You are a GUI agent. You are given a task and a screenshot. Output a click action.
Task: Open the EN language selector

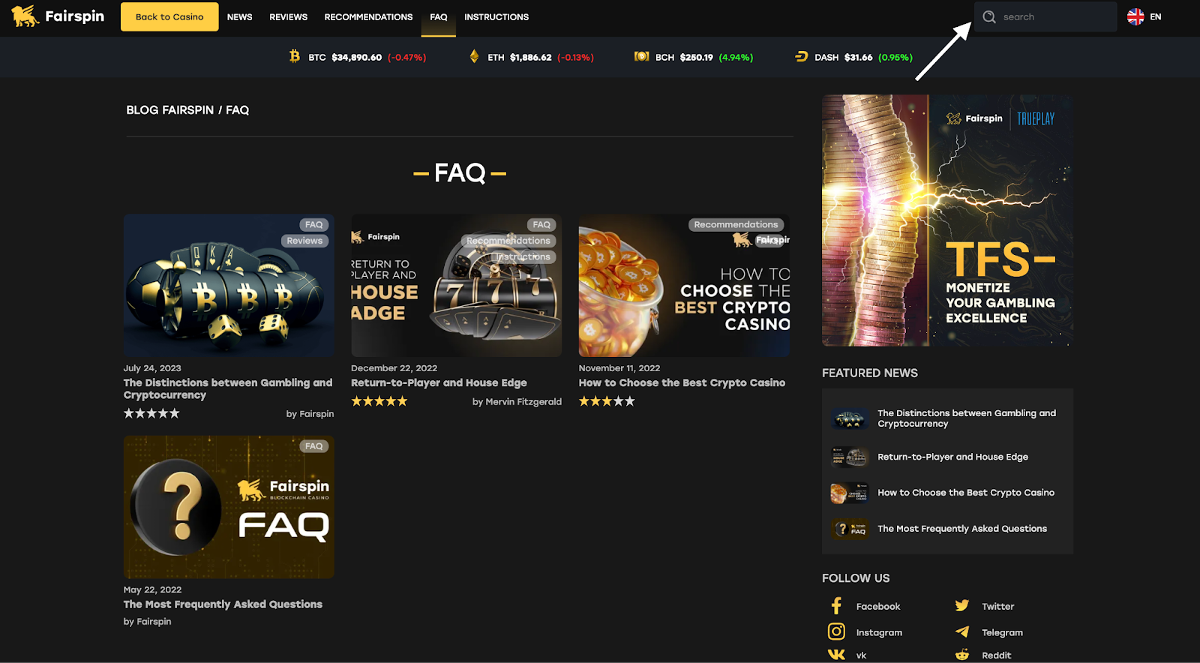click(x=1144, y=17)
